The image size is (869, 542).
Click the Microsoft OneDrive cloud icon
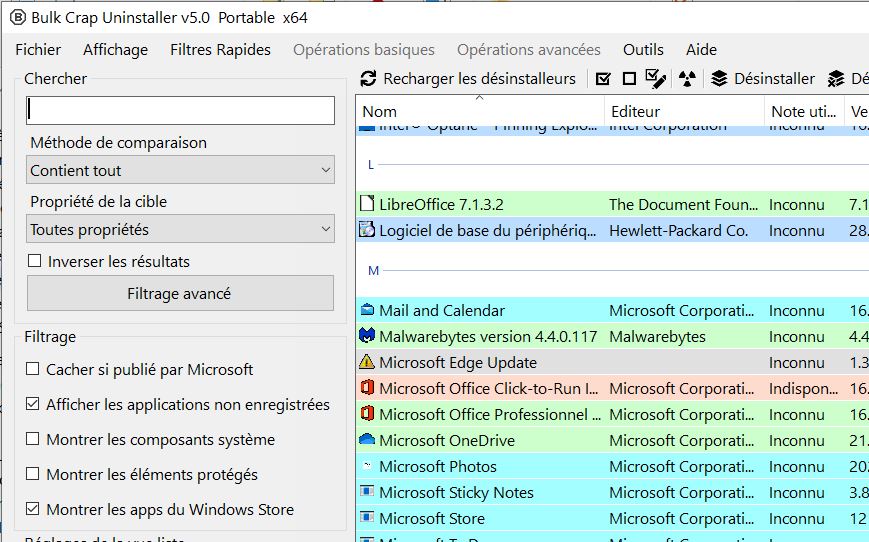(367, 439)
